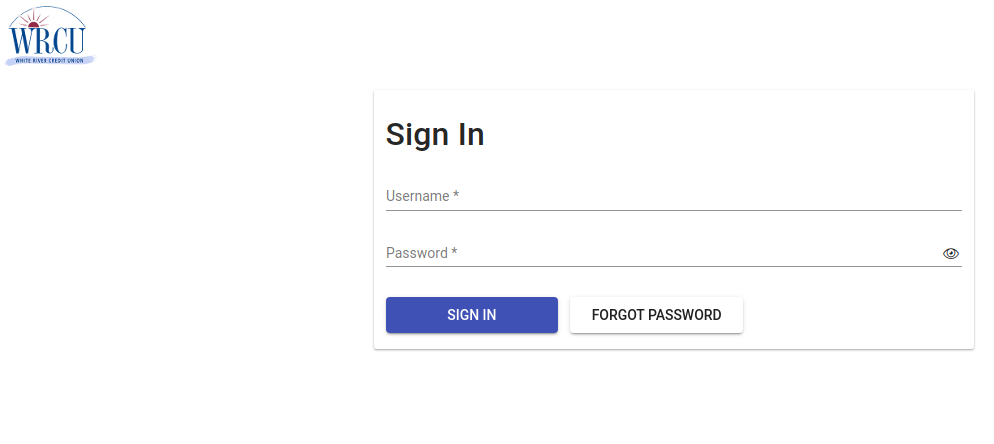Open the FORGOT PASSWORD option
Screen dimensions: 994x444
[x=656, y=315]
